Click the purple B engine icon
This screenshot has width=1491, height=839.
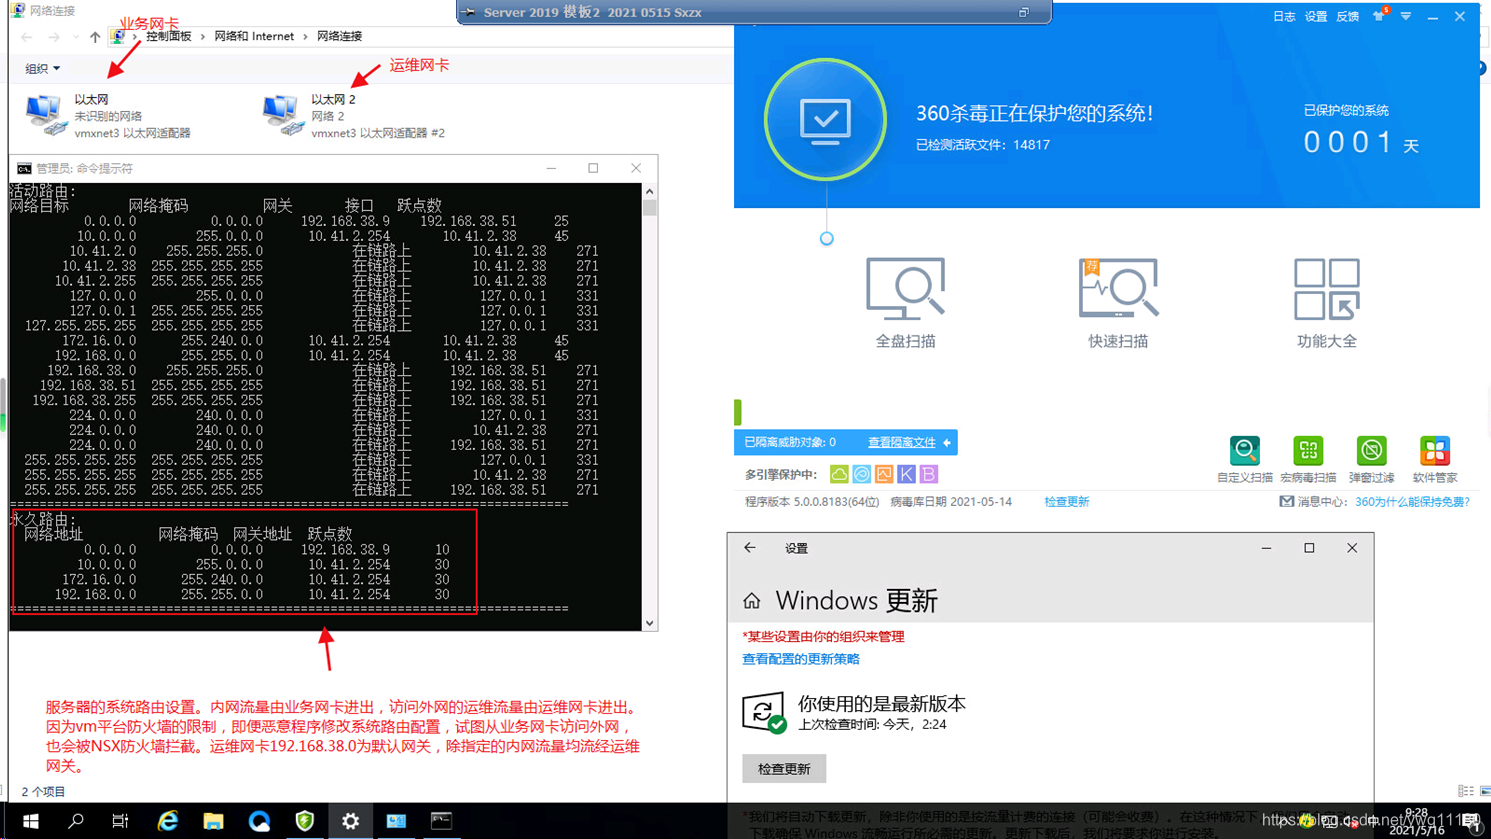928,474
